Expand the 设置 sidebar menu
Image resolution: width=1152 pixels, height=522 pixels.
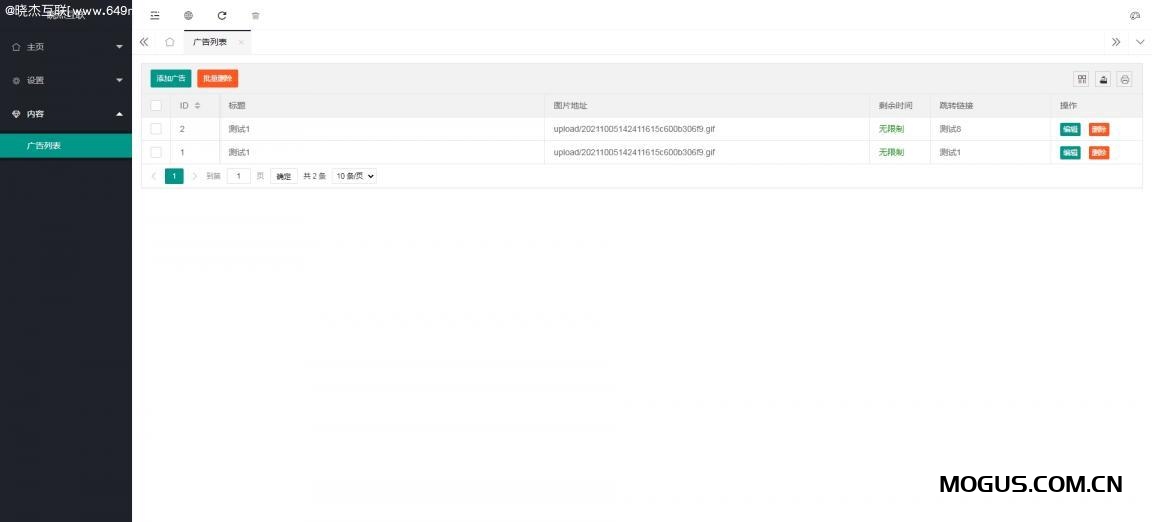[66, 80]
